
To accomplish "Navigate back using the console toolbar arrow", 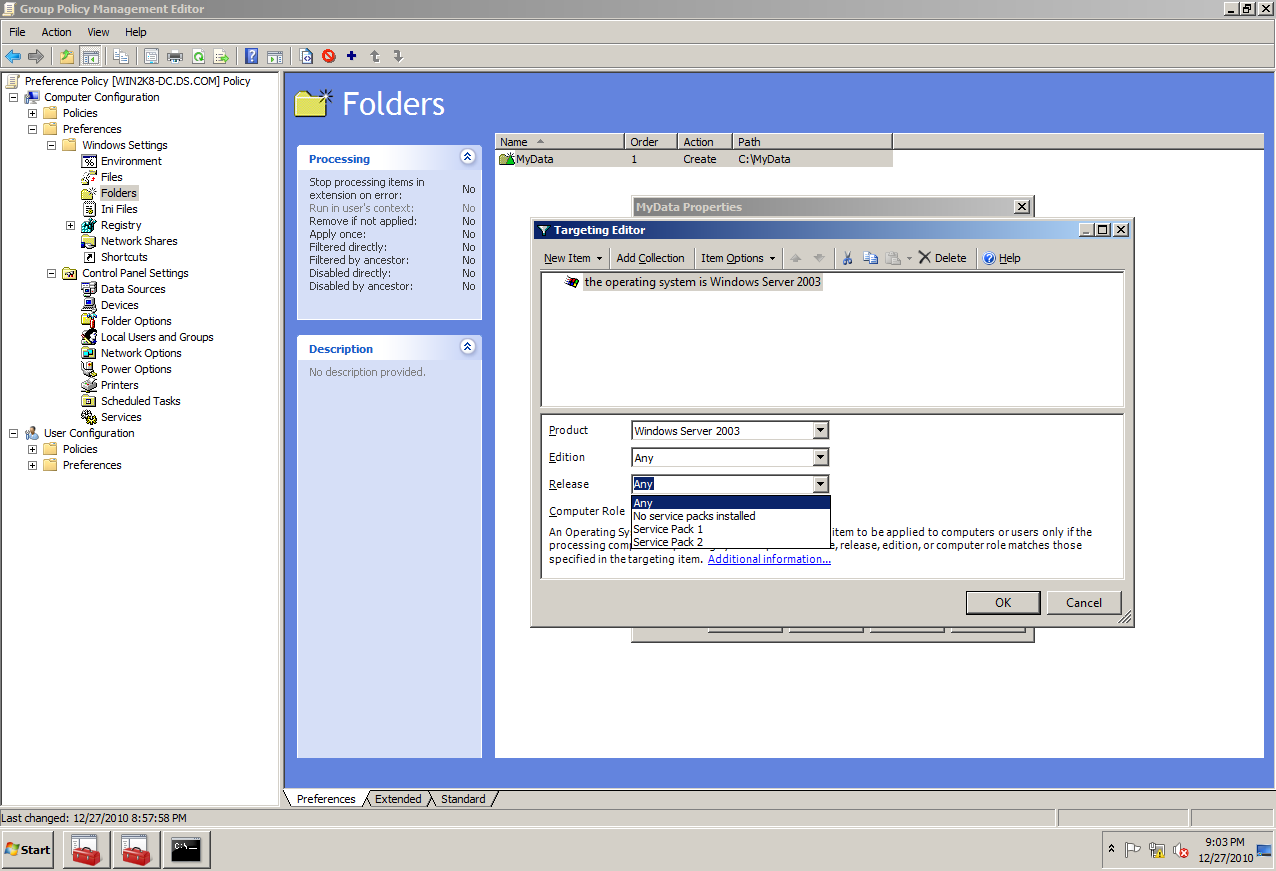I will [x=13, y=56].
